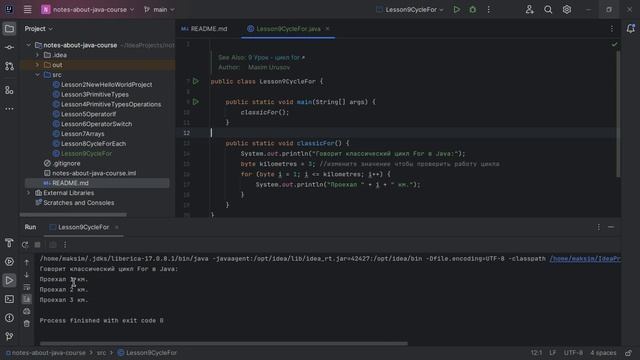Open Lesson7Arrays in project tree
Image resolution: width=640 pixels, height=360 pixels.
coord(82,134)
